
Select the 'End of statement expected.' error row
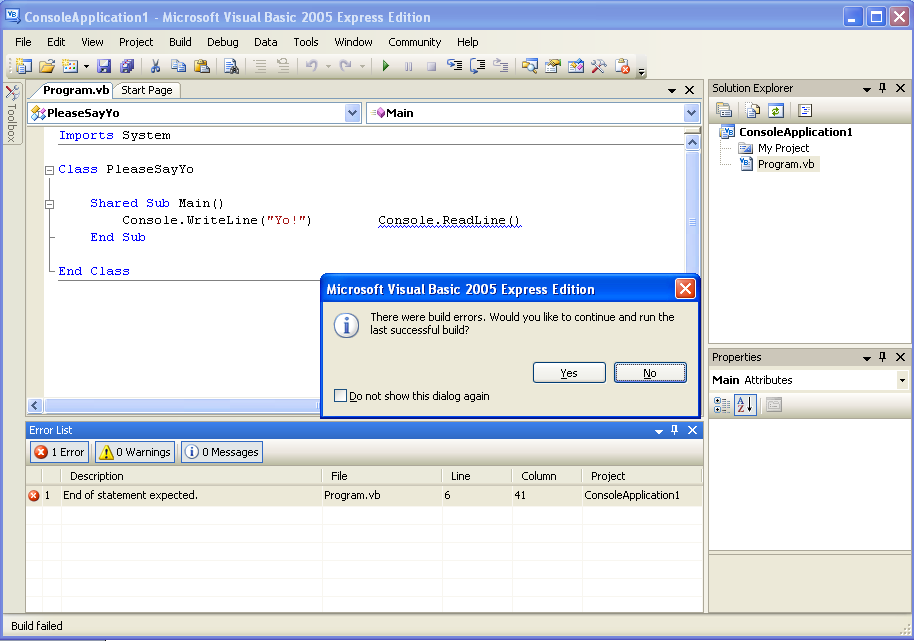point(364,495)
